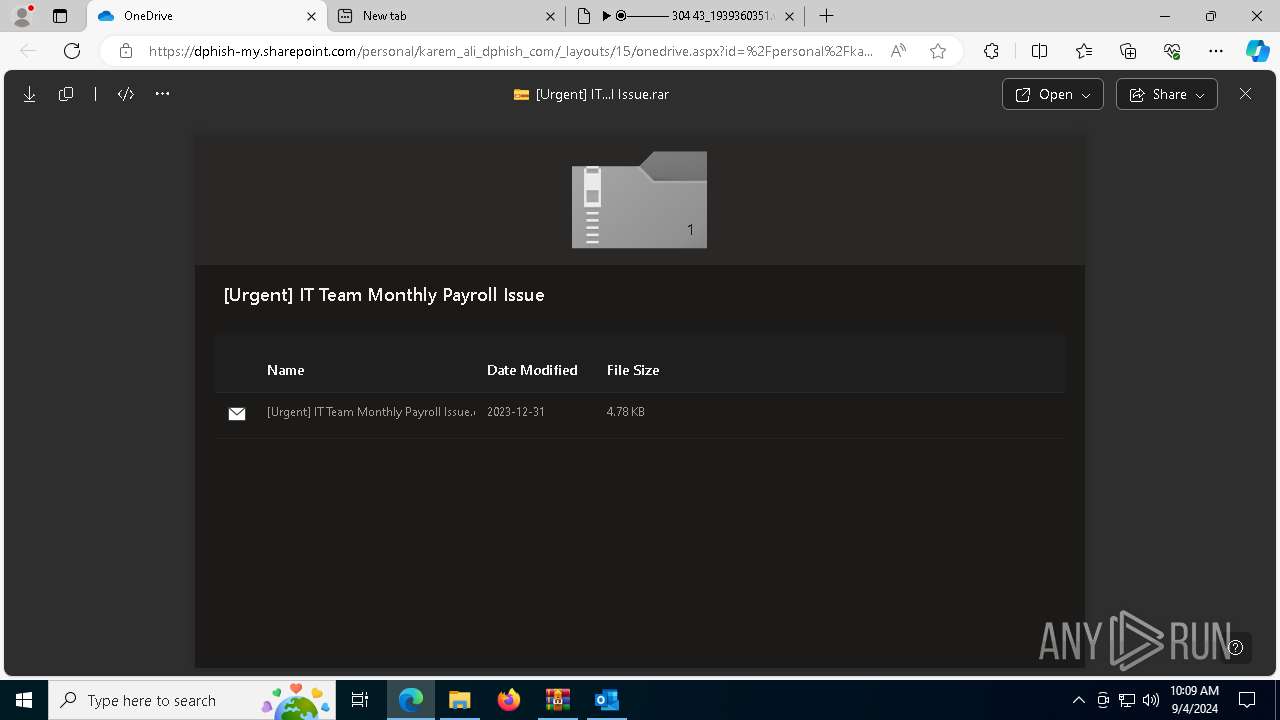The height and width of the screenshot is (720, 1280).
Task: View site information lock icon
Action: tap(125, 51)
